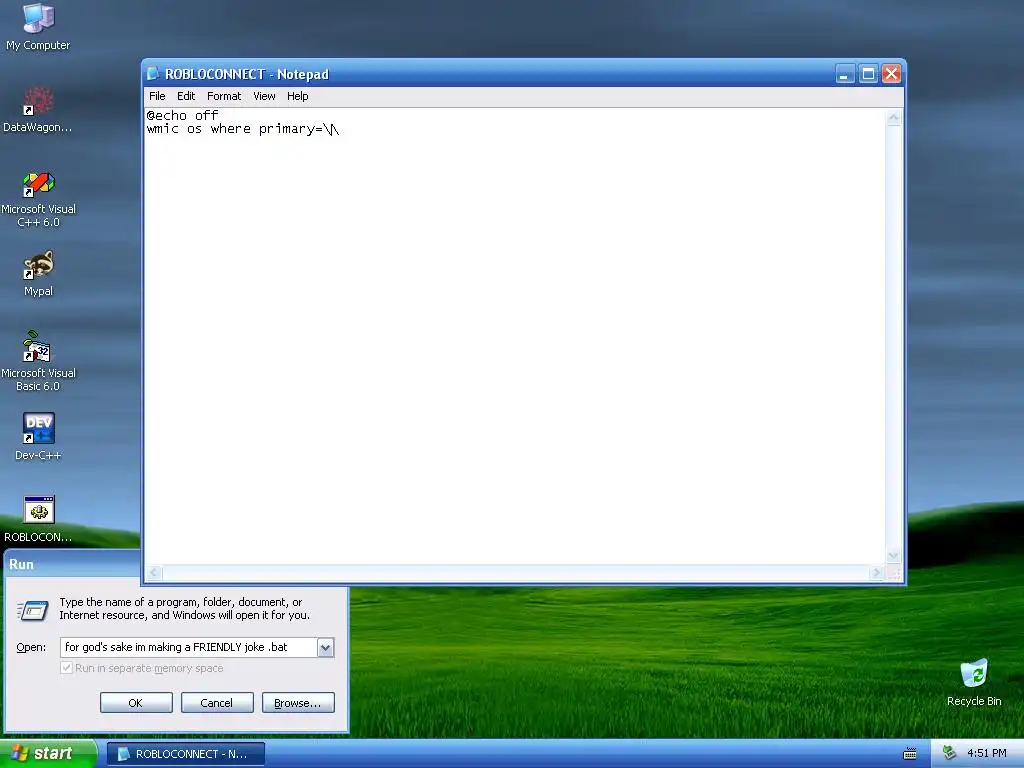Minimize the Notepad window
Screen dimensions: 1024x768
coord(845,74)
